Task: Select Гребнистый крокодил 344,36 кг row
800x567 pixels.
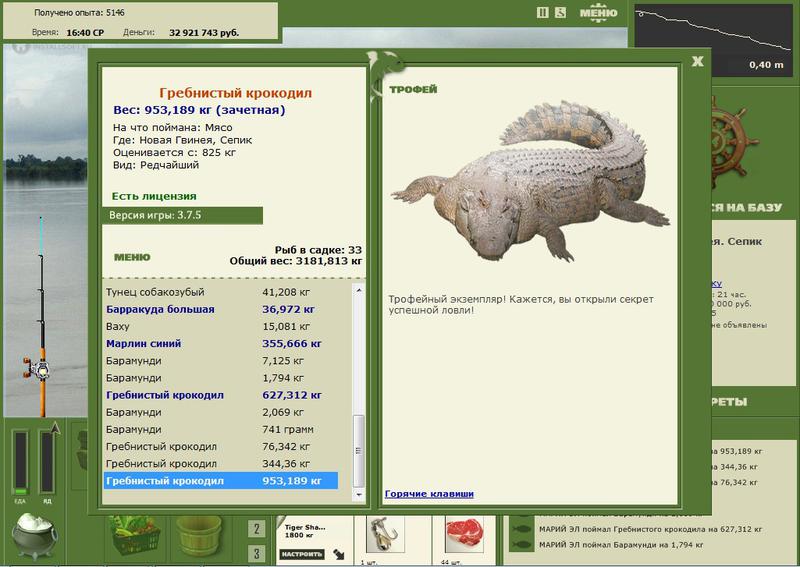Action: click(221, 464)
